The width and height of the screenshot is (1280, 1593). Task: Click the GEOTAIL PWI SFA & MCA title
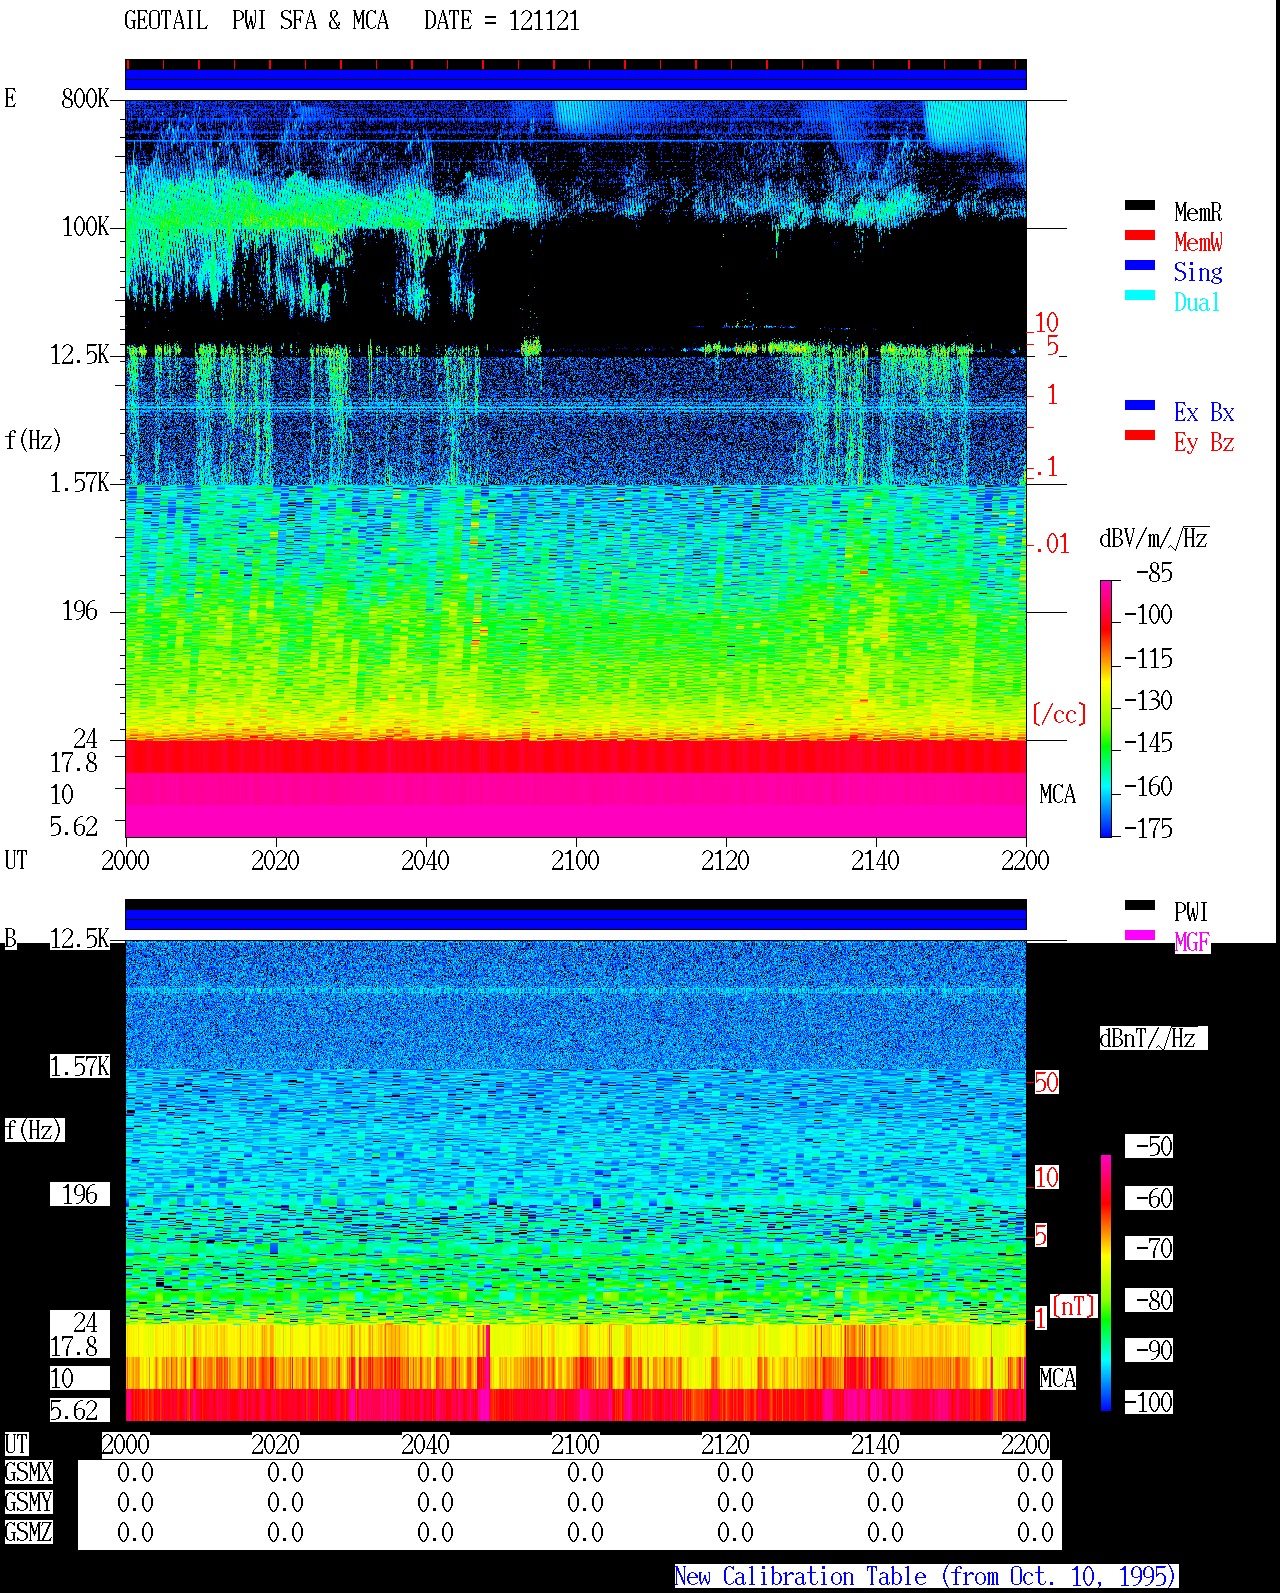256,21
